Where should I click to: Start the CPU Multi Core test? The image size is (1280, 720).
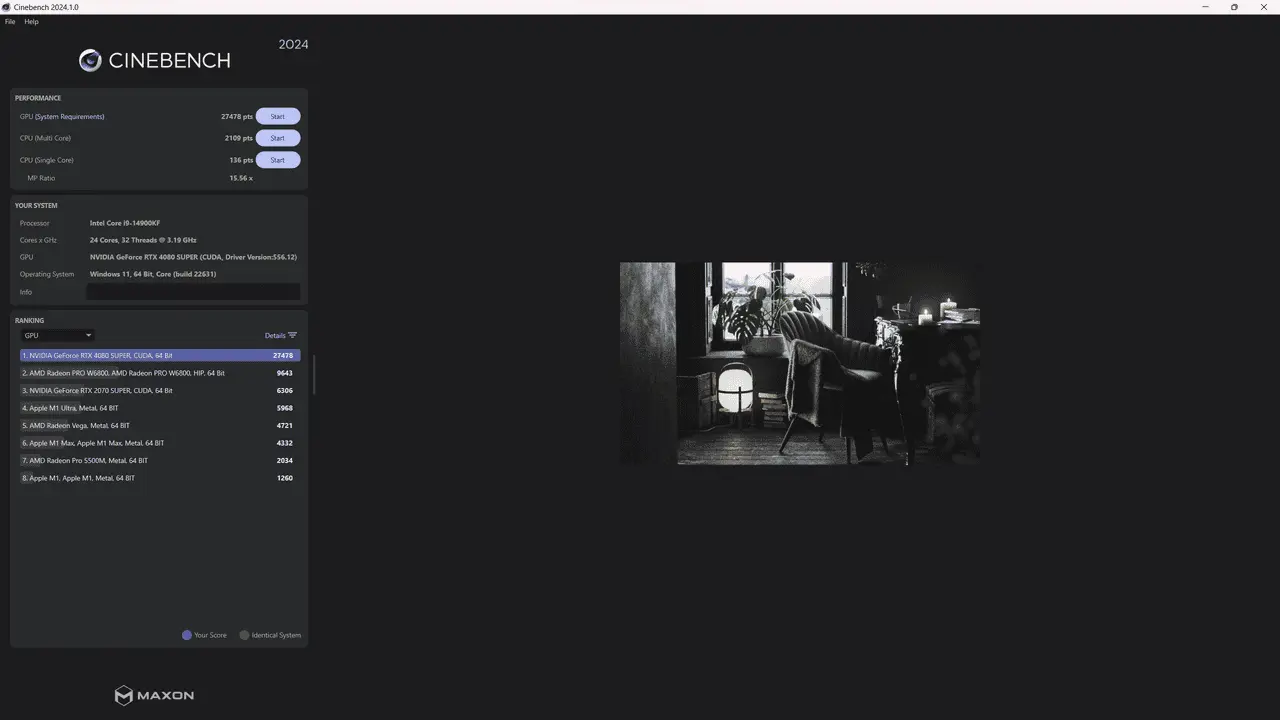tap(277, 138)
